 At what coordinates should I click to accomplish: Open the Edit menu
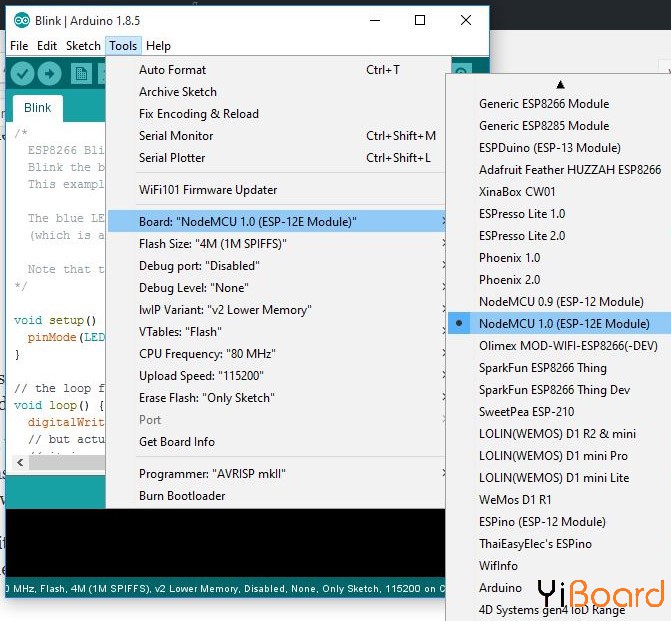tap(47, 46)
